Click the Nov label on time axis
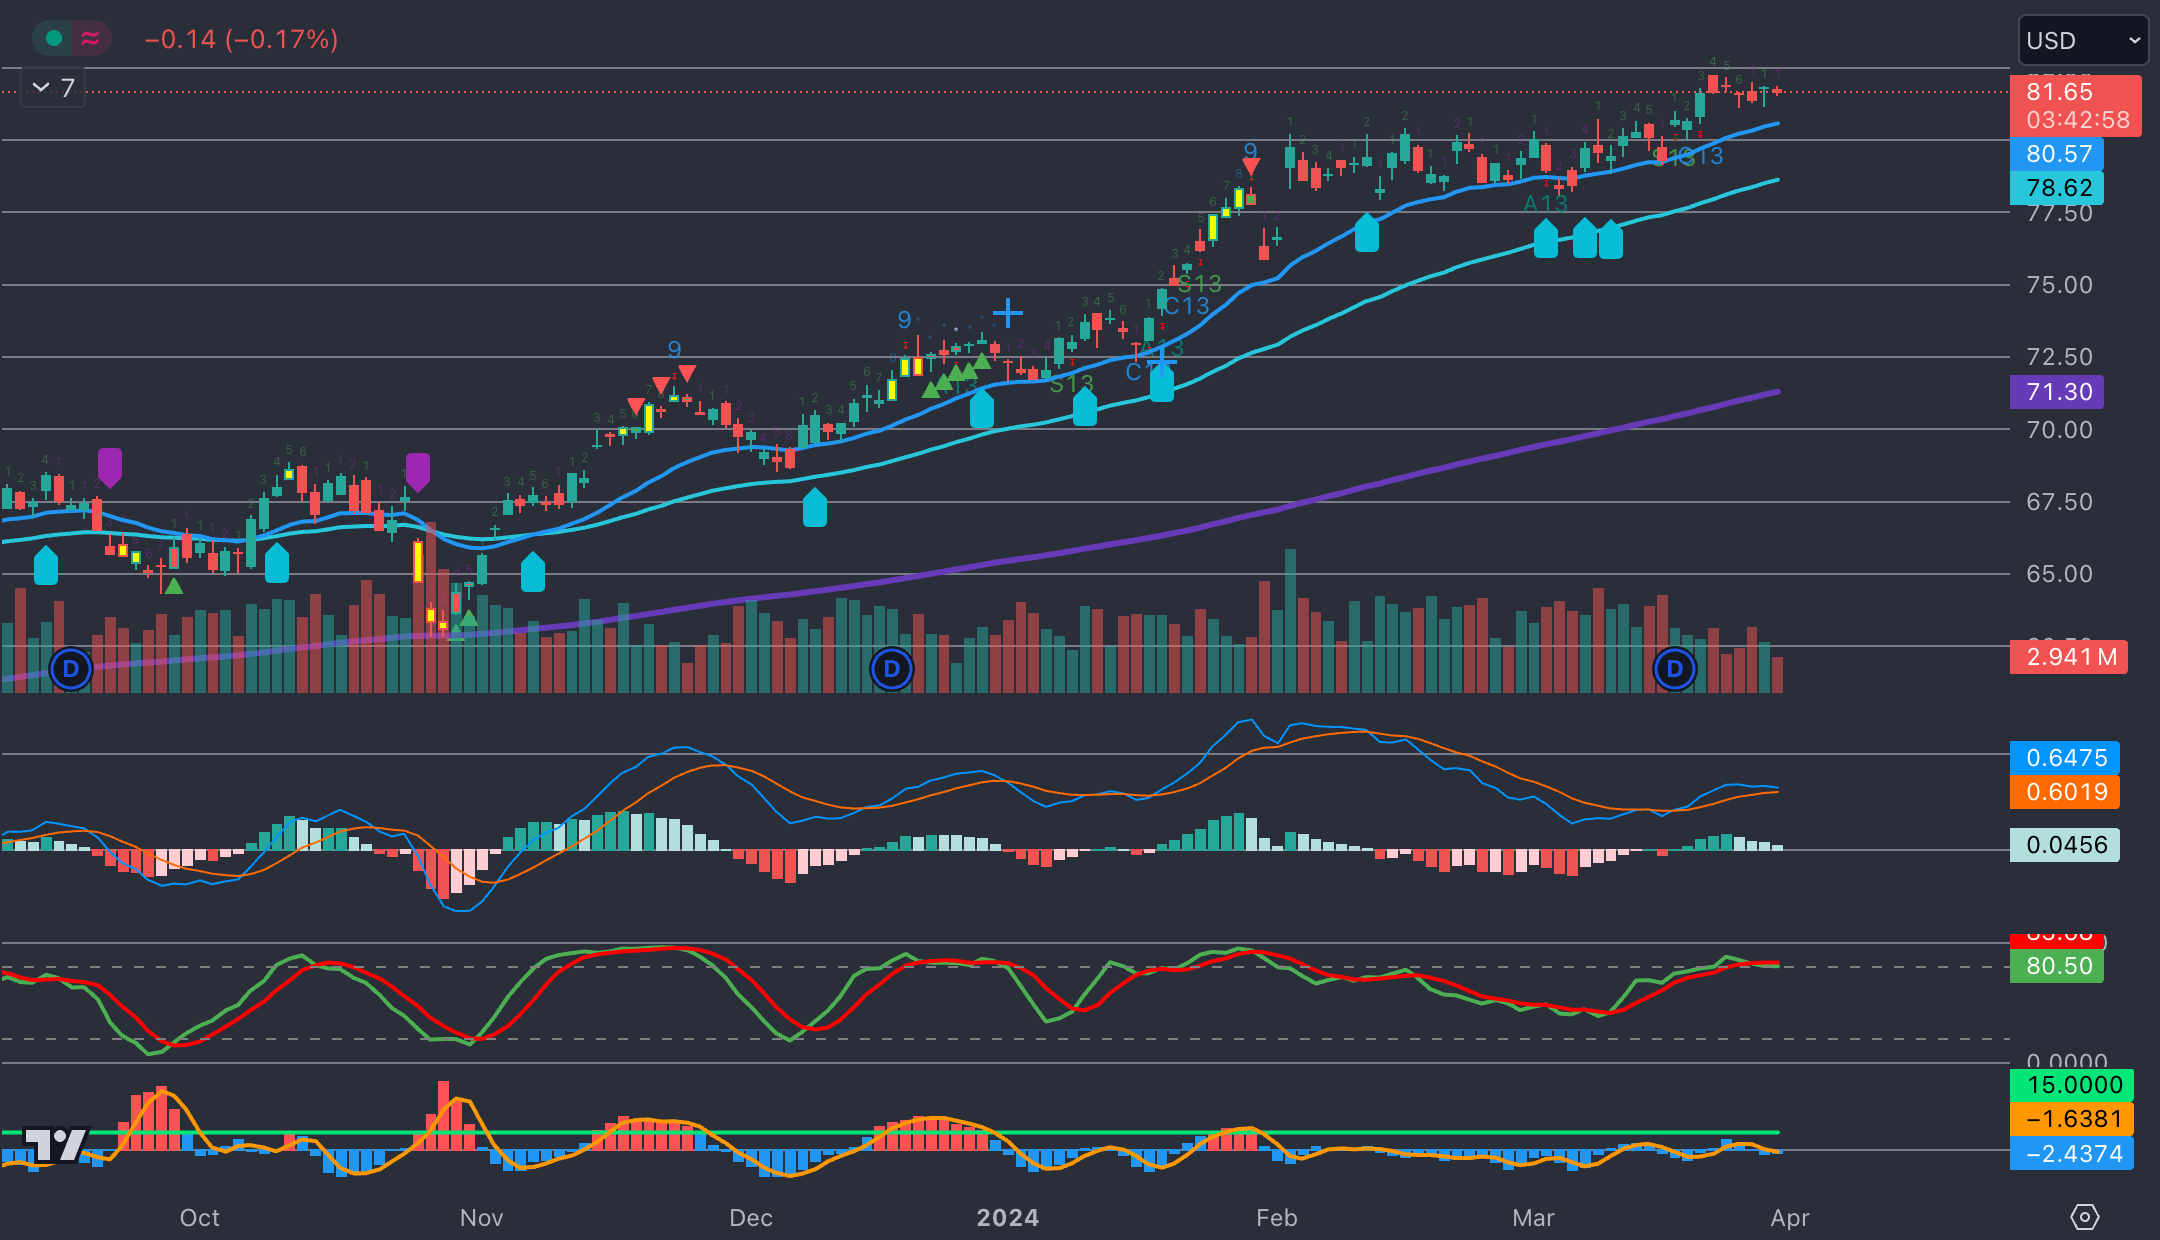 [x=481, y=1218]
